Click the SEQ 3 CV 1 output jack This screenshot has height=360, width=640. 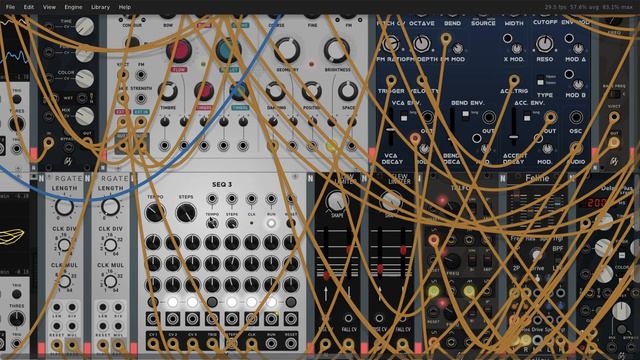[x=153, y=343]
